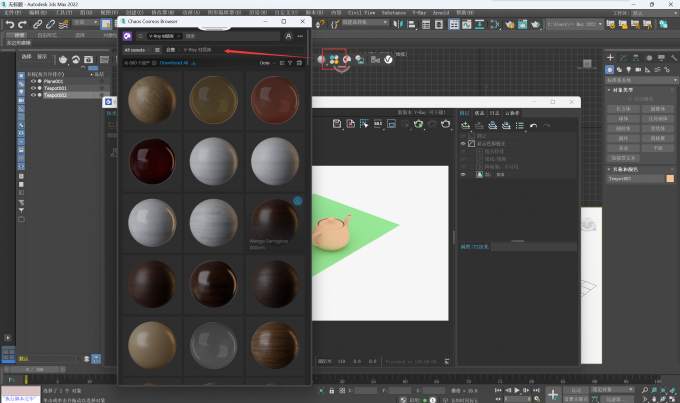Screen dimensions: 680x403
Task: Toggle eye of display color correction layer
Action: pyautogui.click(x=463, y=144)
